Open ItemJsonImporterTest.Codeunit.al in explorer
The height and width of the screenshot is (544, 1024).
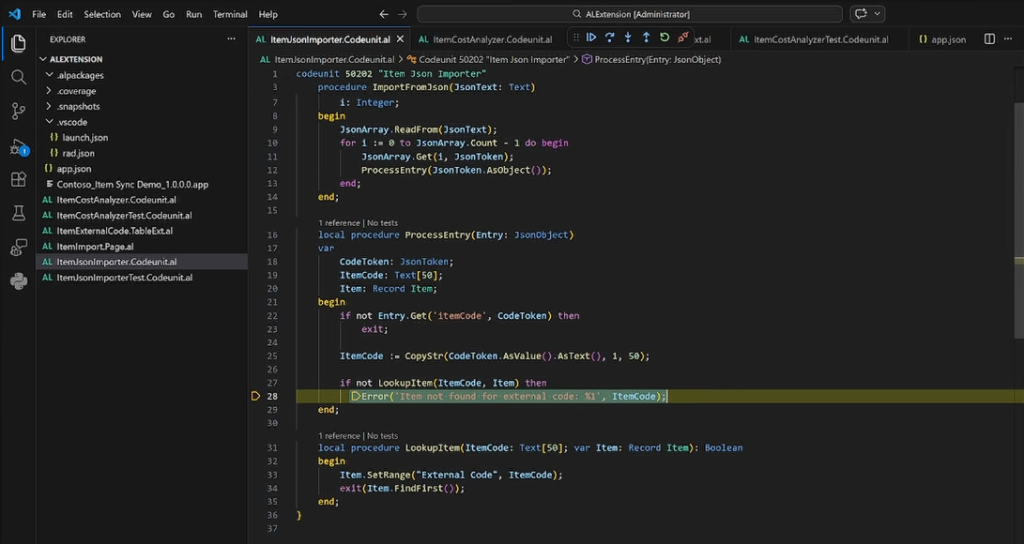pyautogui.click(x=125, y=278)
